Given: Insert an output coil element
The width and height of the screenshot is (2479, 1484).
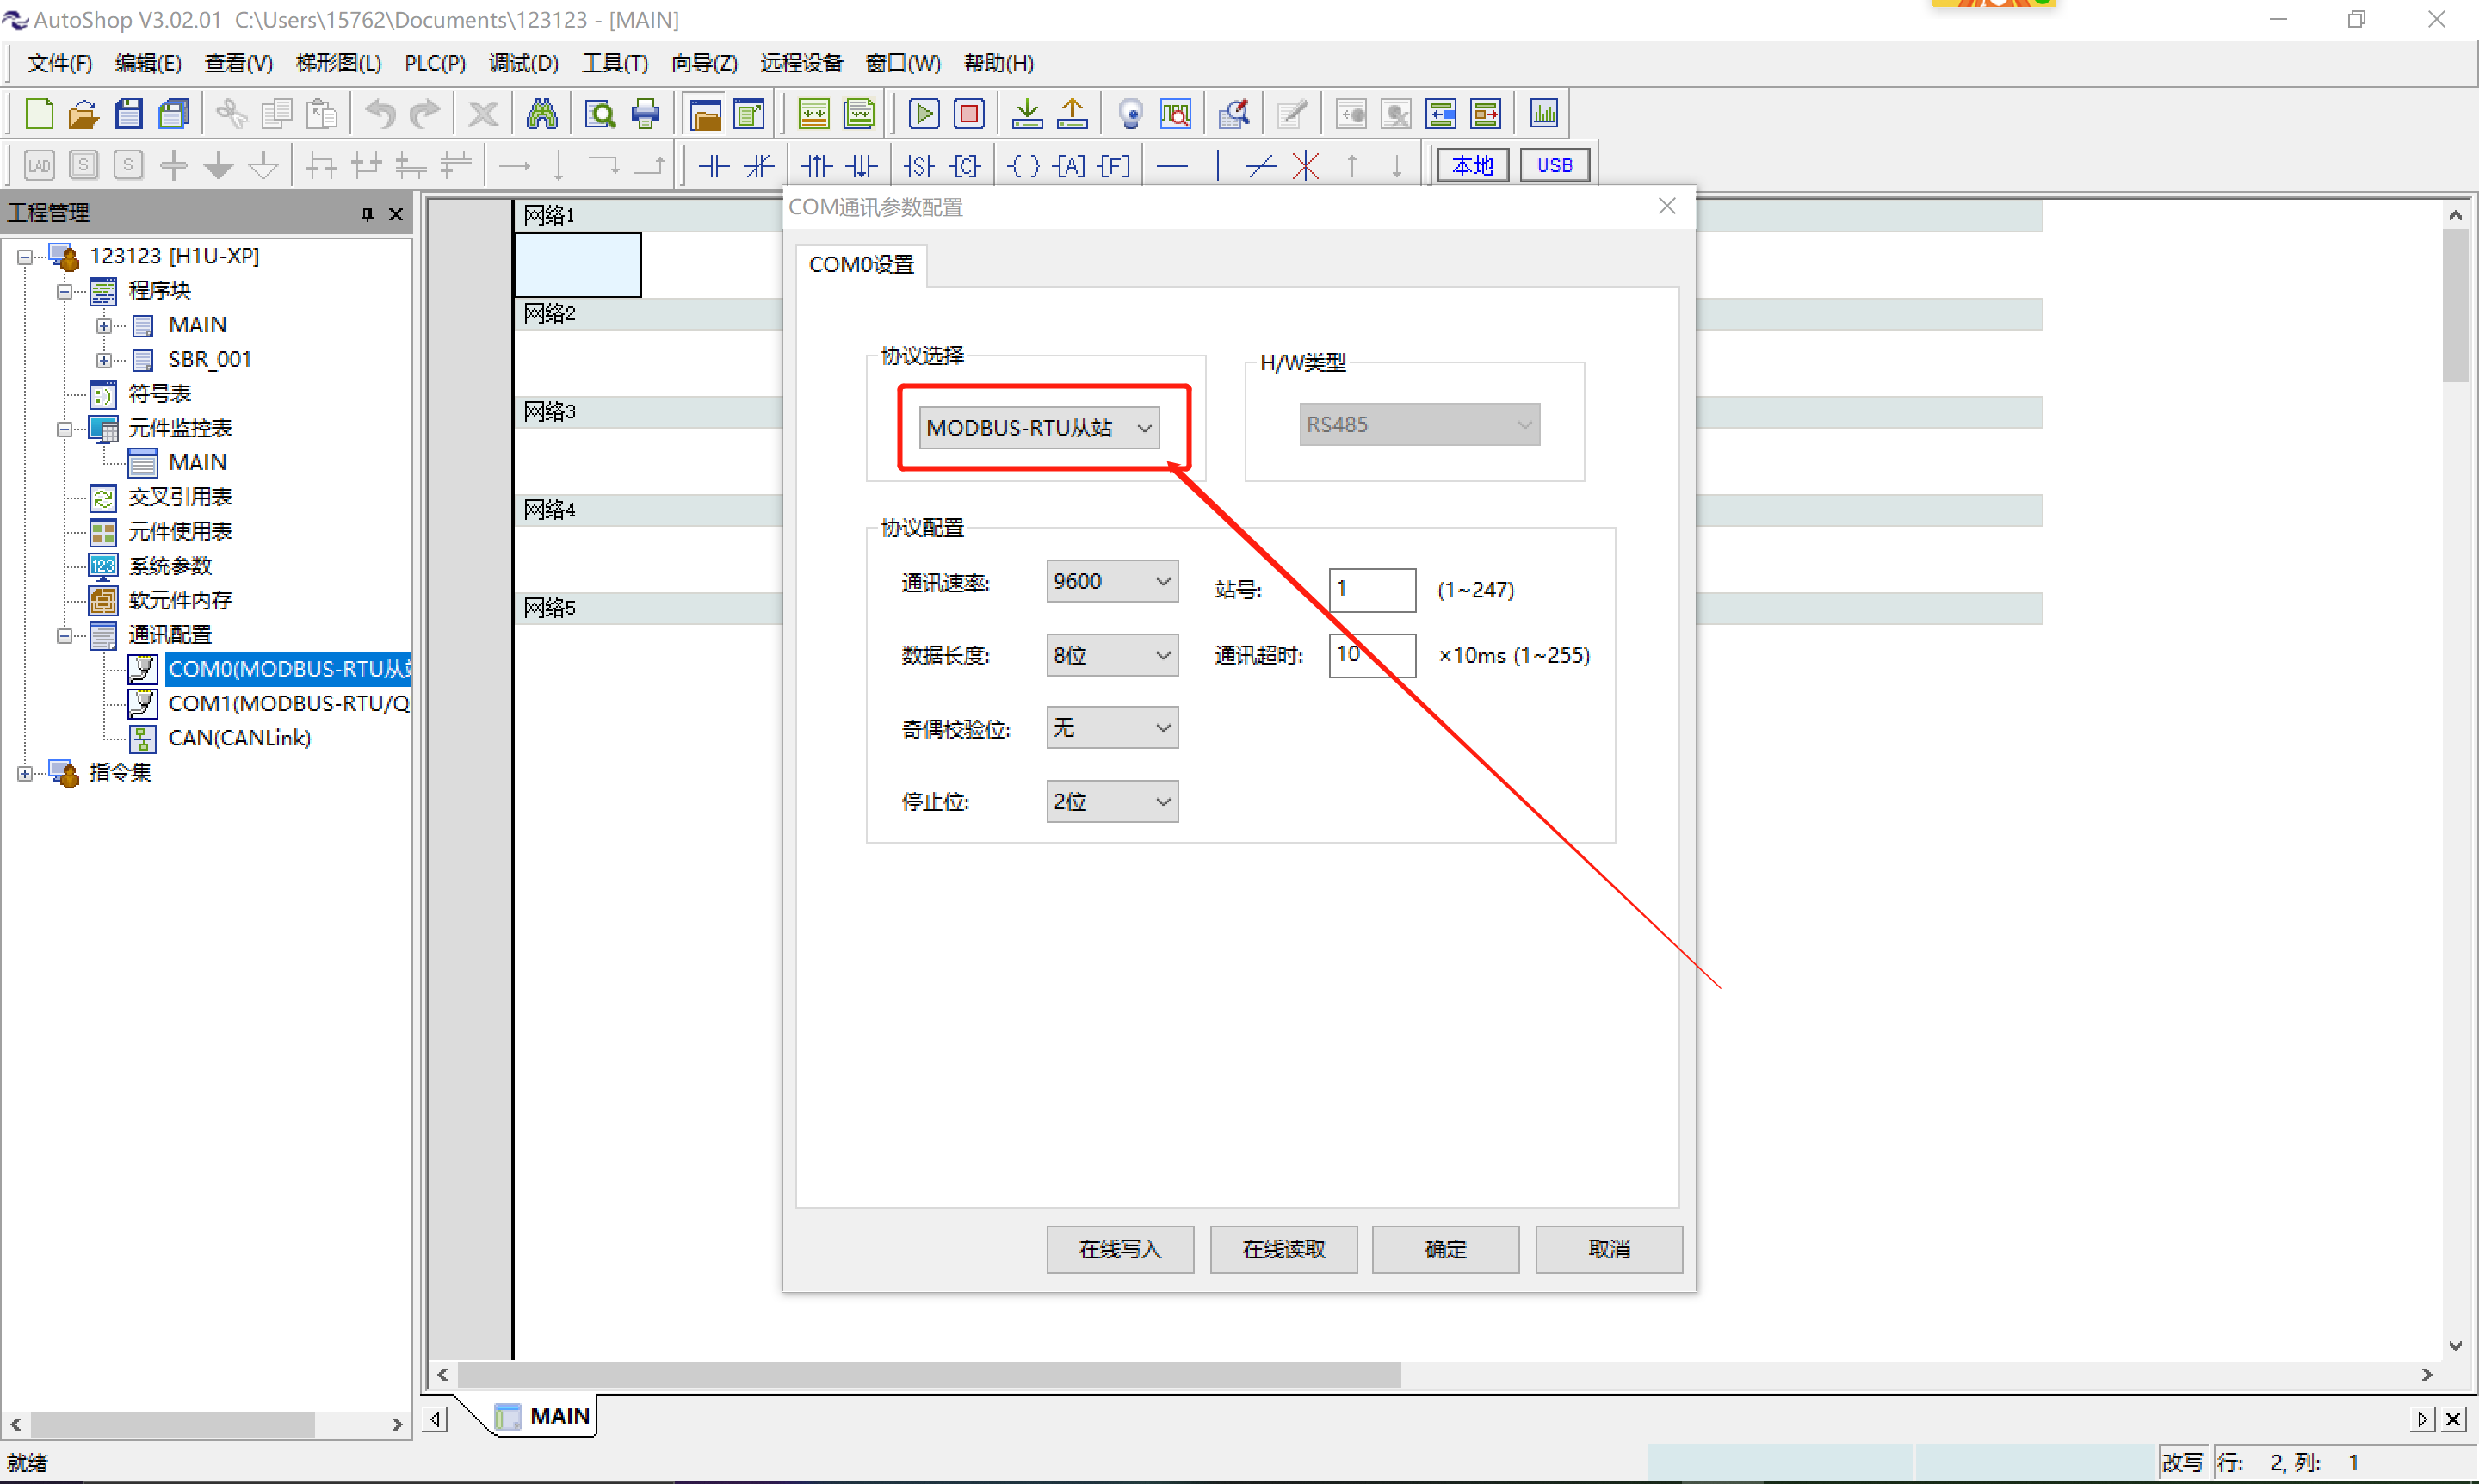Looking at the screenshot, I should tap(1023, 166).
